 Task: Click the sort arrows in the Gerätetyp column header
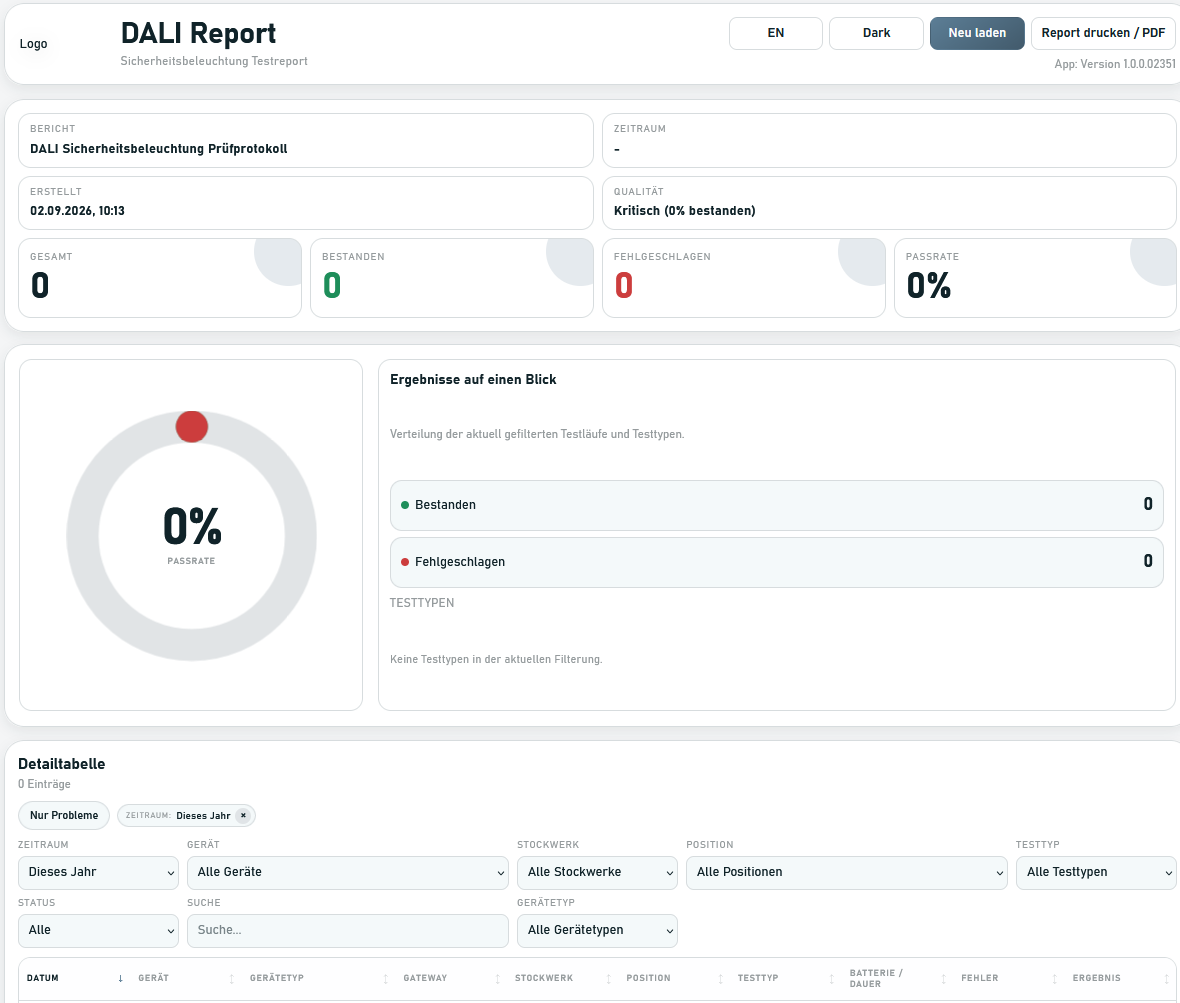click(385, 978)
